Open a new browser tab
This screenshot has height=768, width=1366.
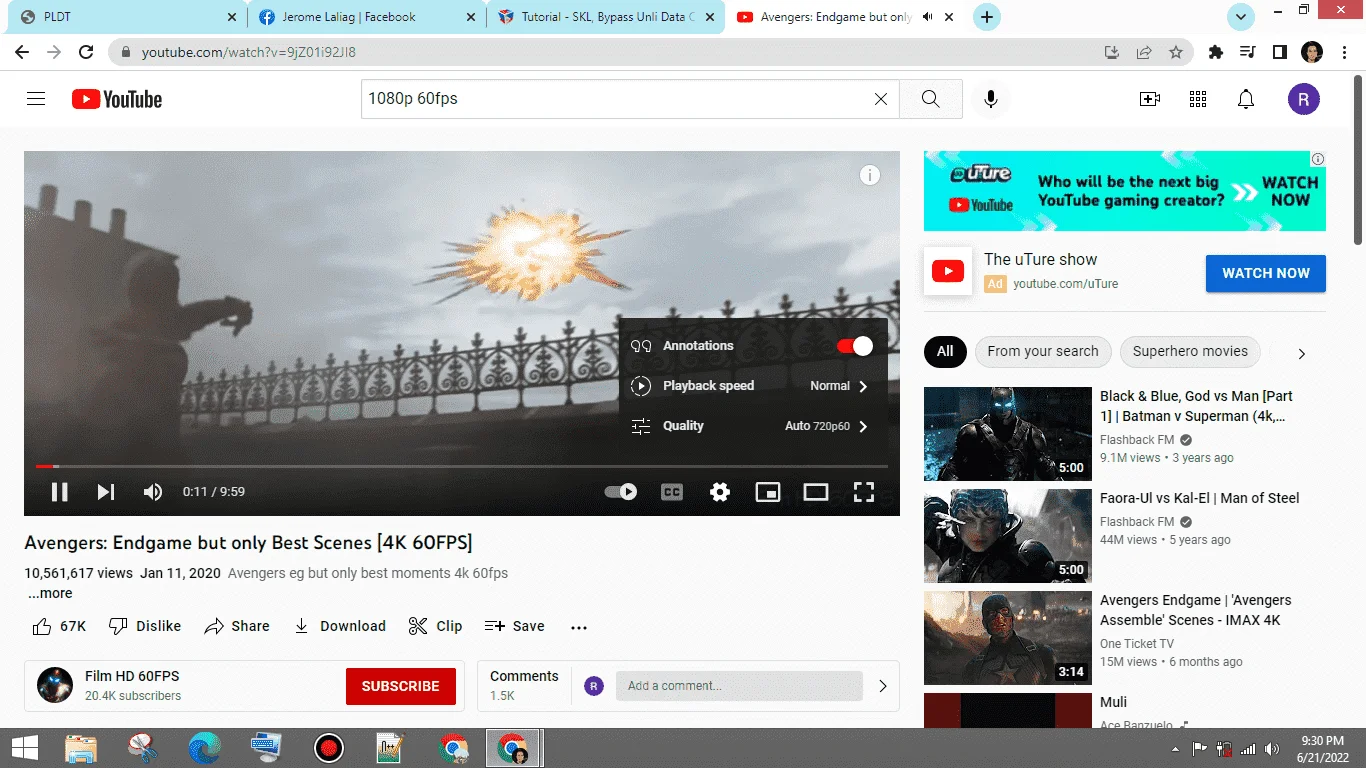987,17
